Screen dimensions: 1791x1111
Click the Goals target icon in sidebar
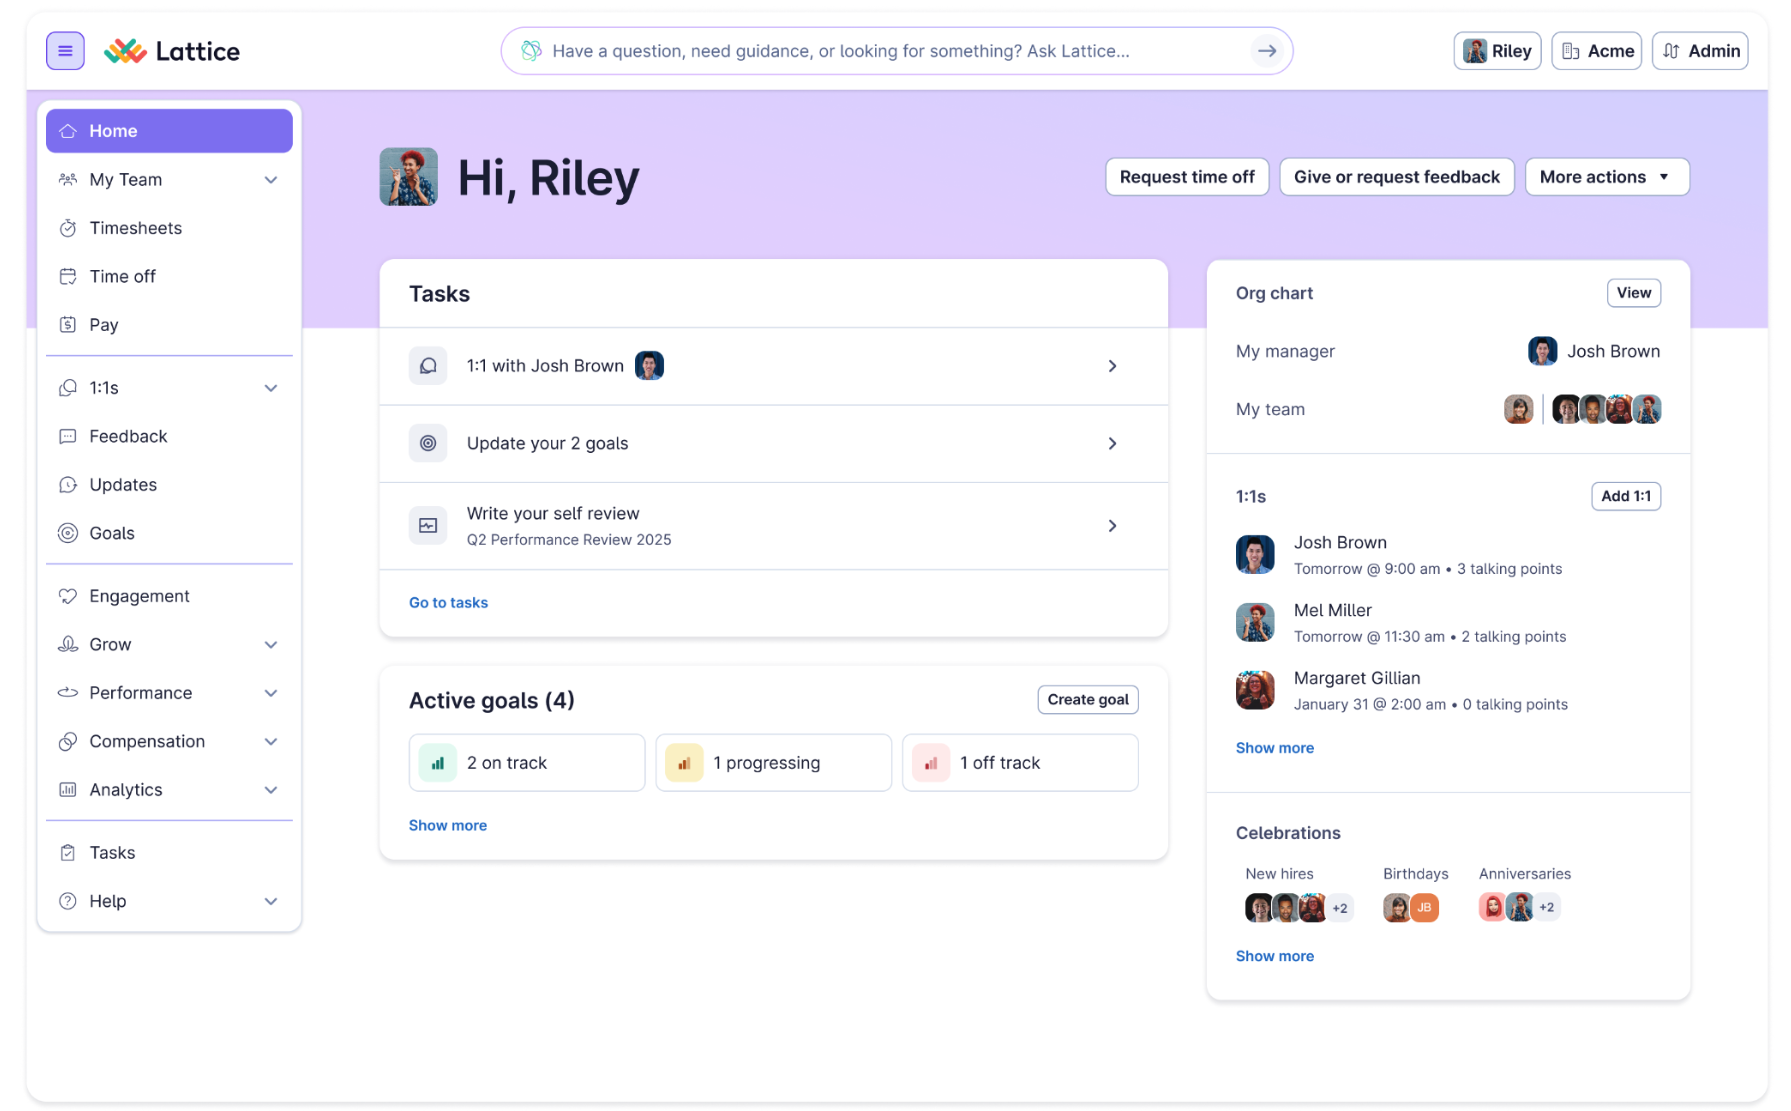point(68,533)
